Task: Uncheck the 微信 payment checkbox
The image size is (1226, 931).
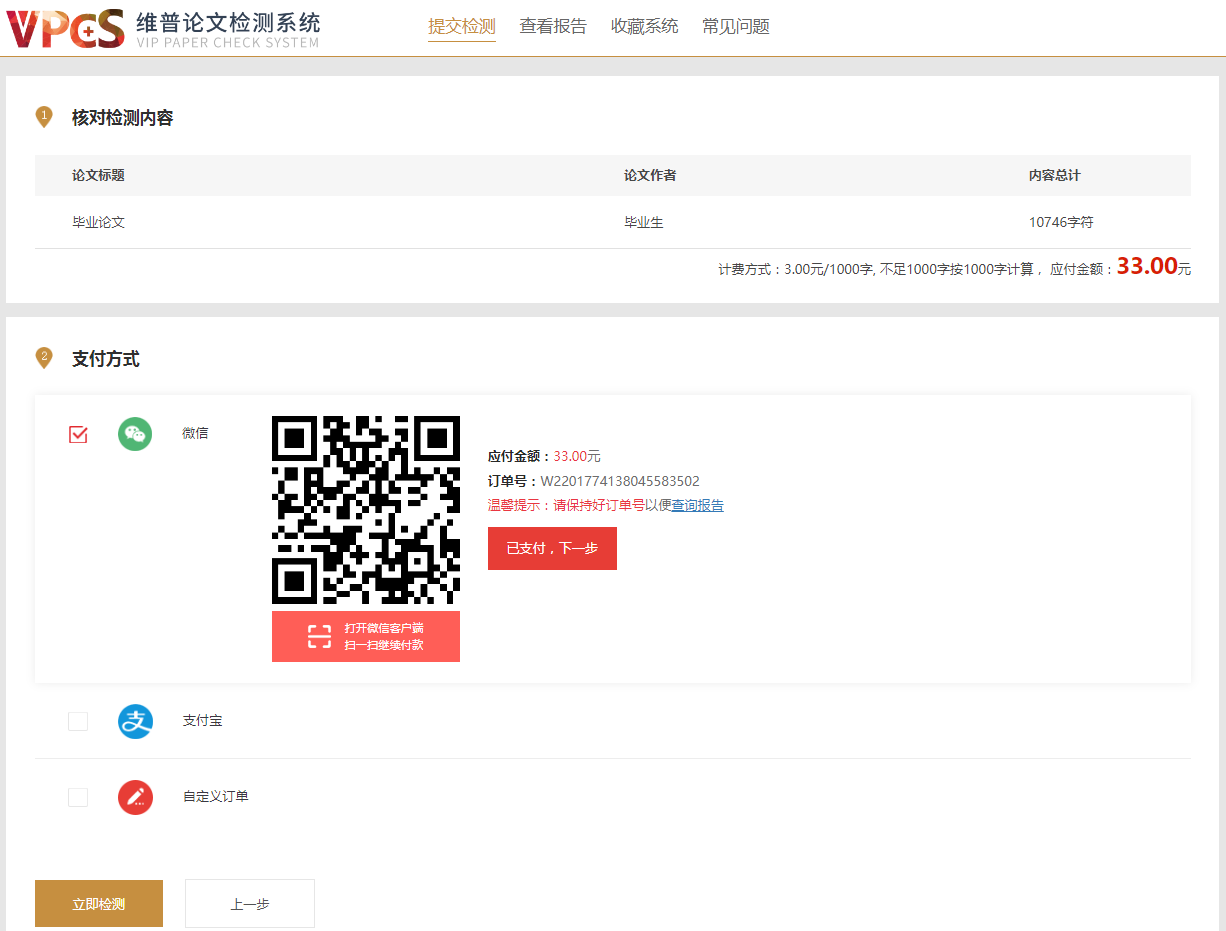Action: point(78,434)
